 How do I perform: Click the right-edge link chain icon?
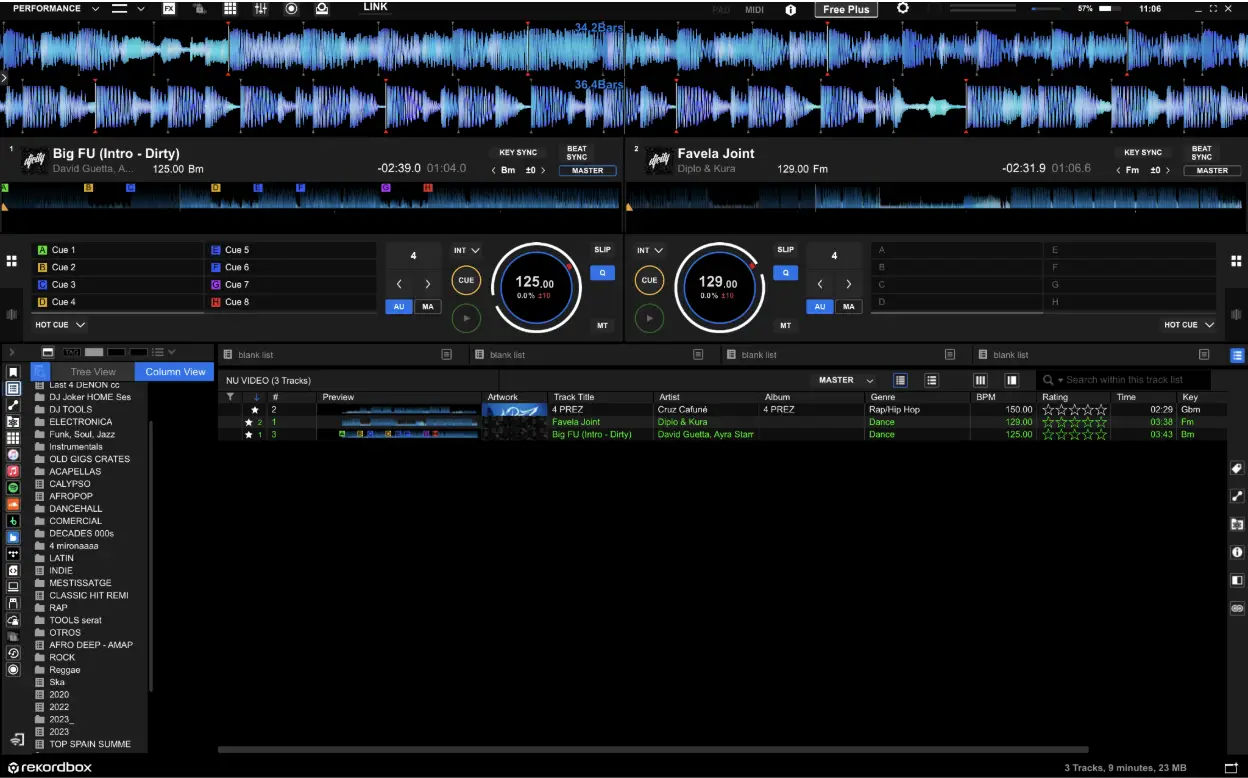coord(1237,608)
